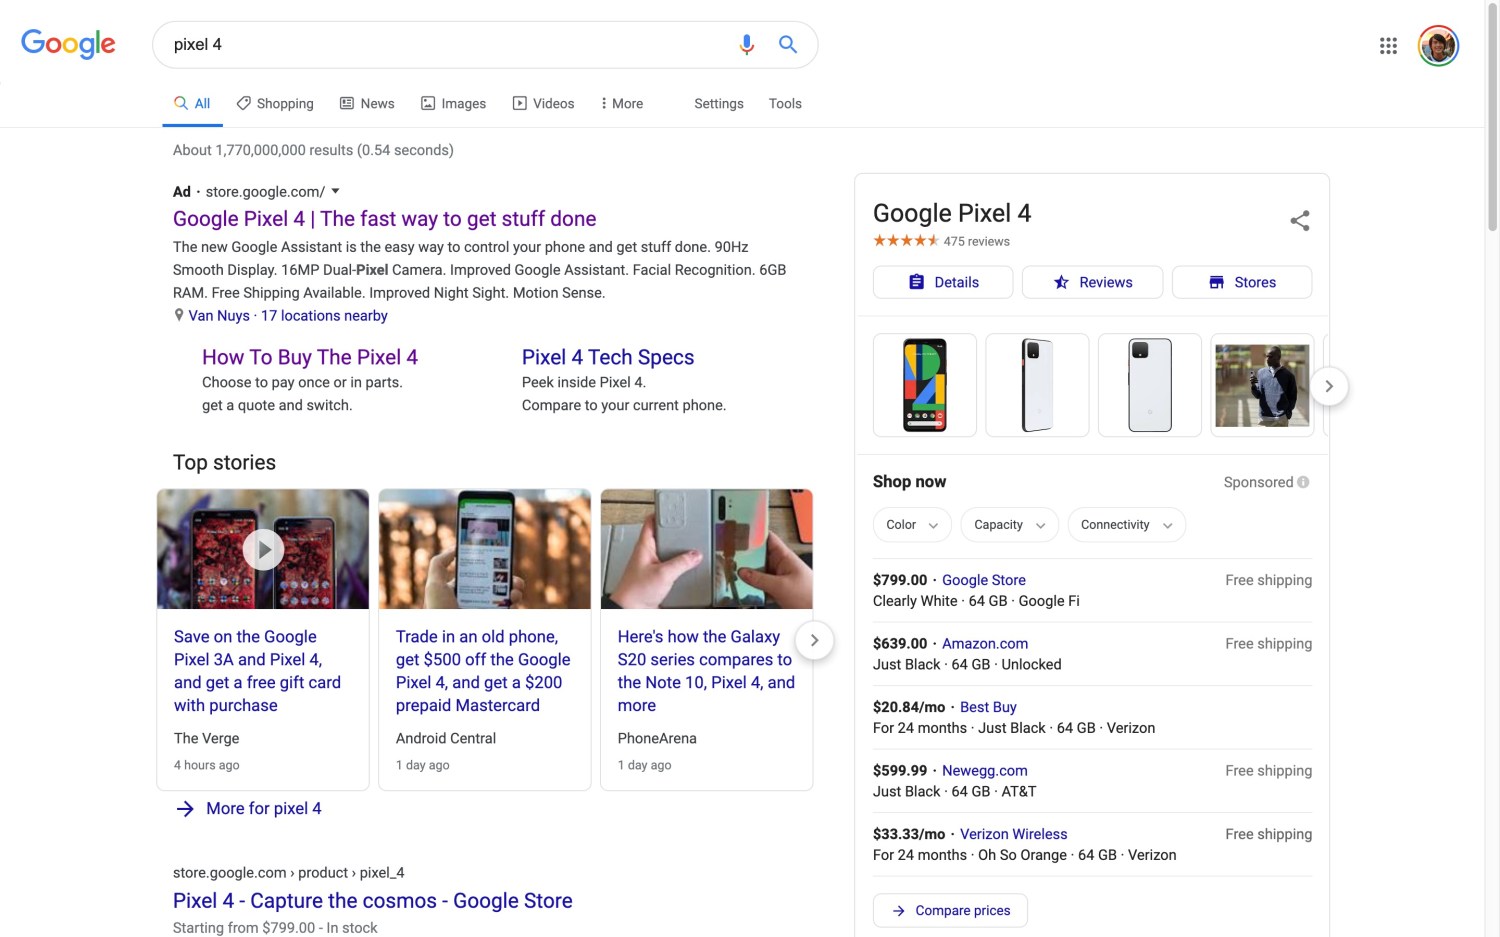1500x937 pixels.
Task: Expand the Color filter dropdown
Action: [911, 525]
